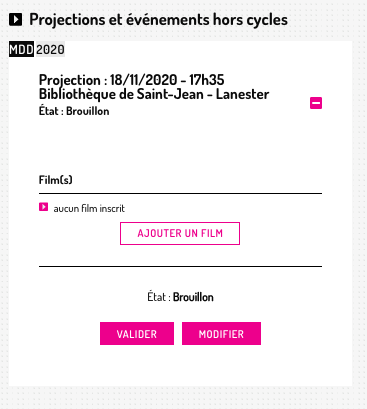Click the Projections et événements hors cycles heading

tap(158, 20)
